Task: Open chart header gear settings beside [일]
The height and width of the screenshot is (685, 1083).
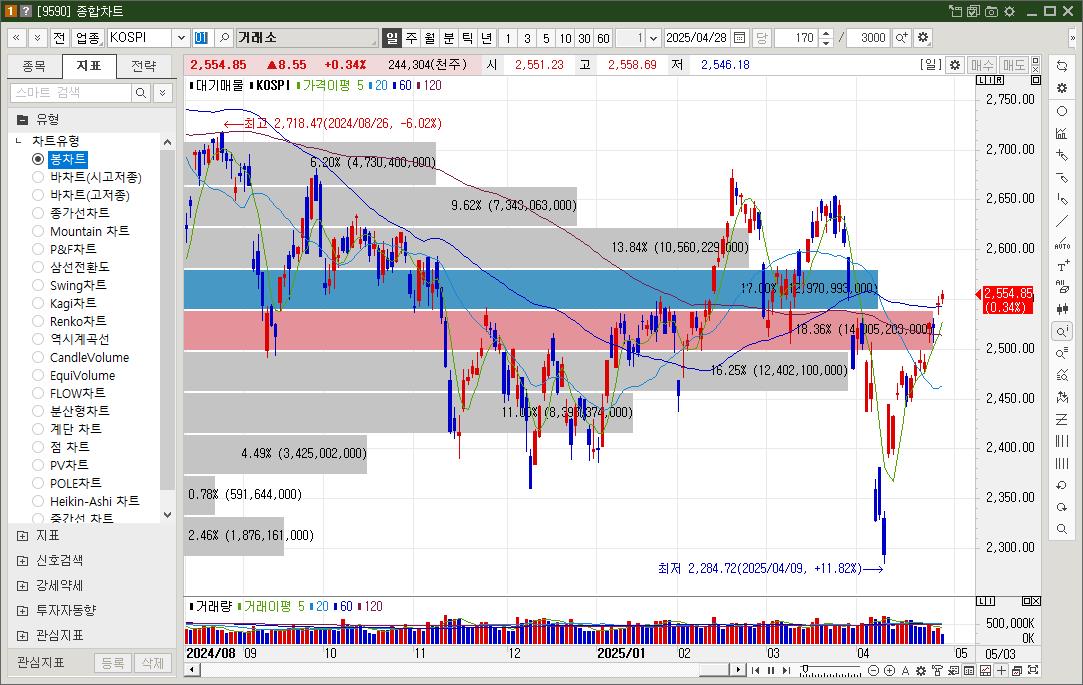Action: pos(955,65)
